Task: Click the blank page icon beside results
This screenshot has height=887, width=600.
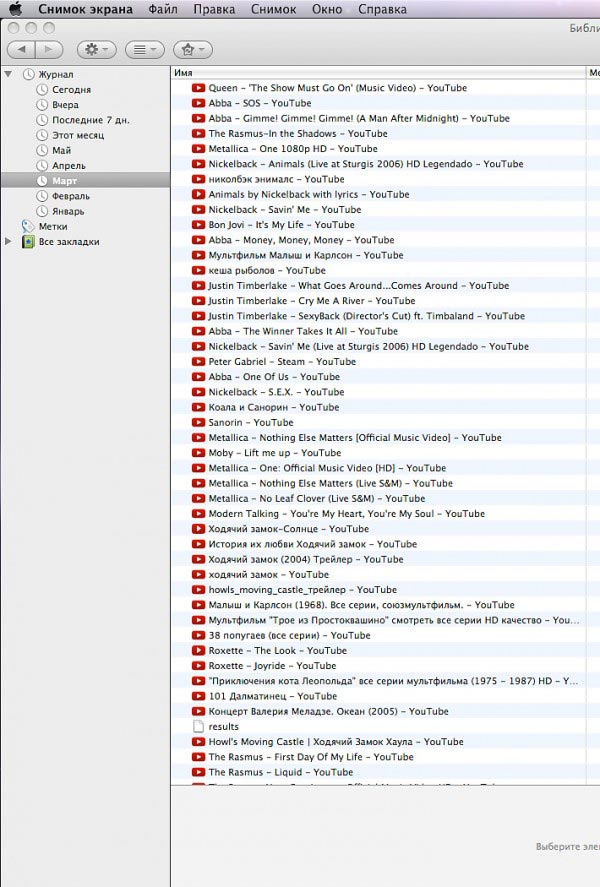Action: pyautogui.click(x=198, y=727)
